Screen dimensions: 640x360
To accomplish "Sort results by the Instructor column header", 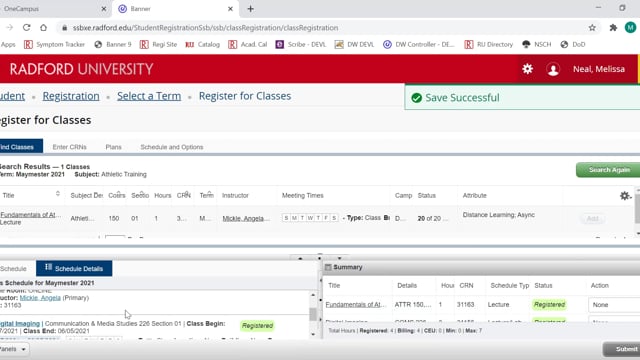I will (235, 196).
